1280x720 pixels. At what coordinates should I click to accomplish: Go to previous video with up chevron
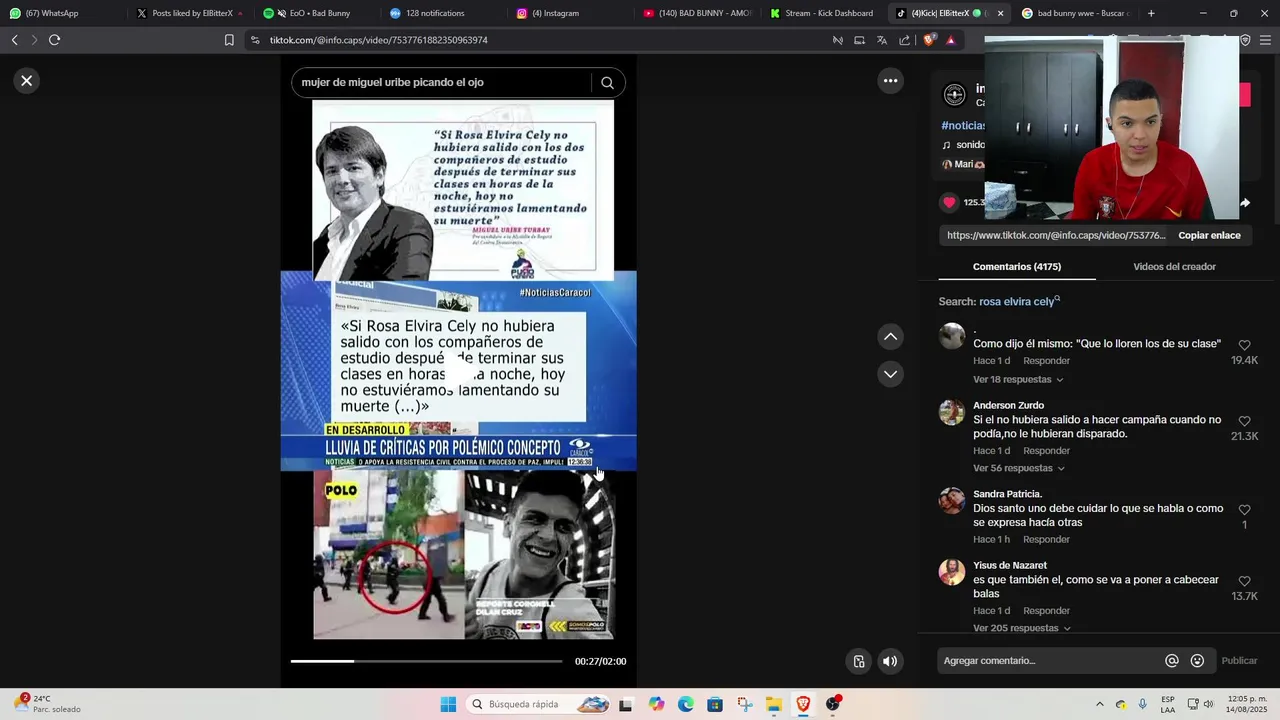pyautogui.click(x=890, y=337)
